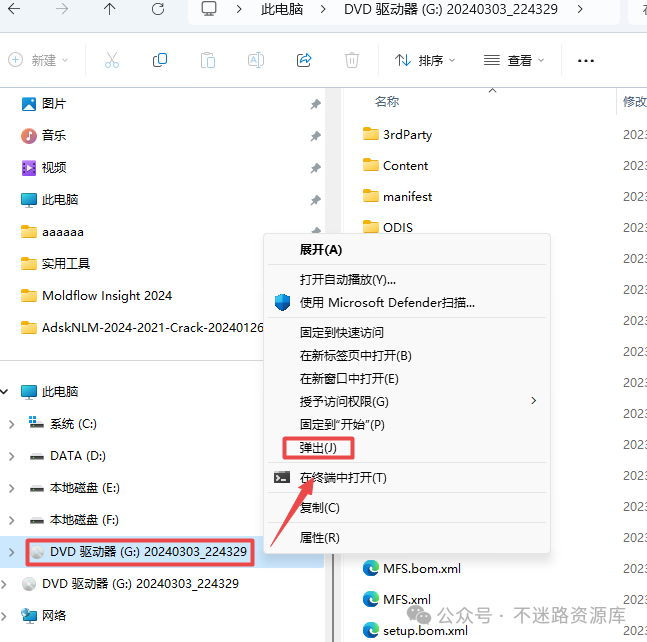Click 此电脑 in the address breadcrumb
647x642 pixels.
282,9
